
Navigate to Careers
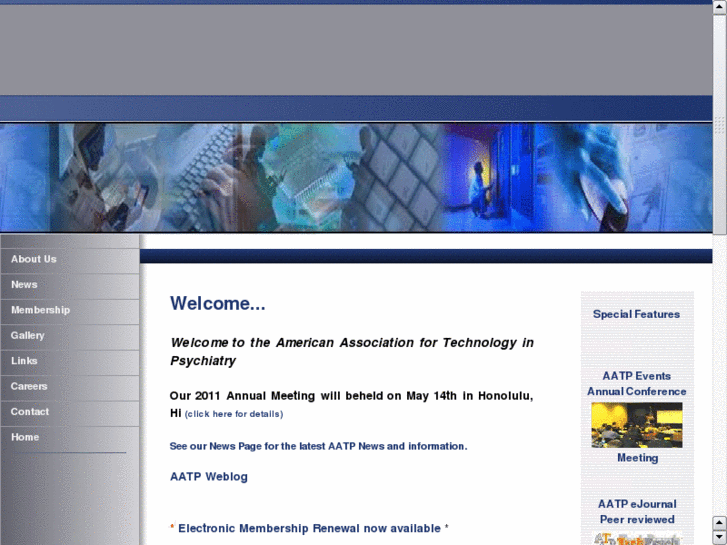(70, 388)
